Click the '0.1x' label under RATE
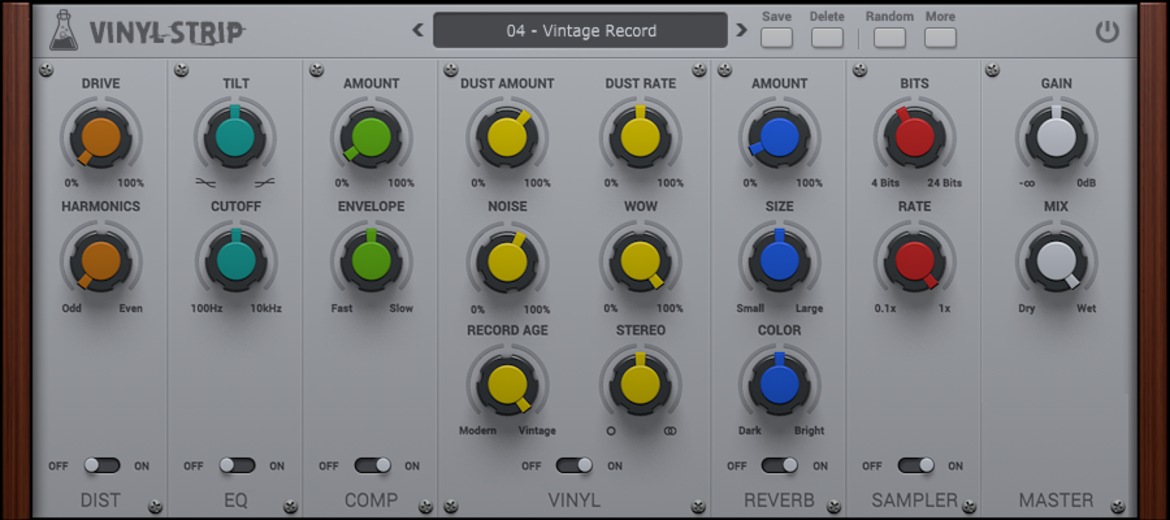The image size is (1170, 520). [885, 308]
